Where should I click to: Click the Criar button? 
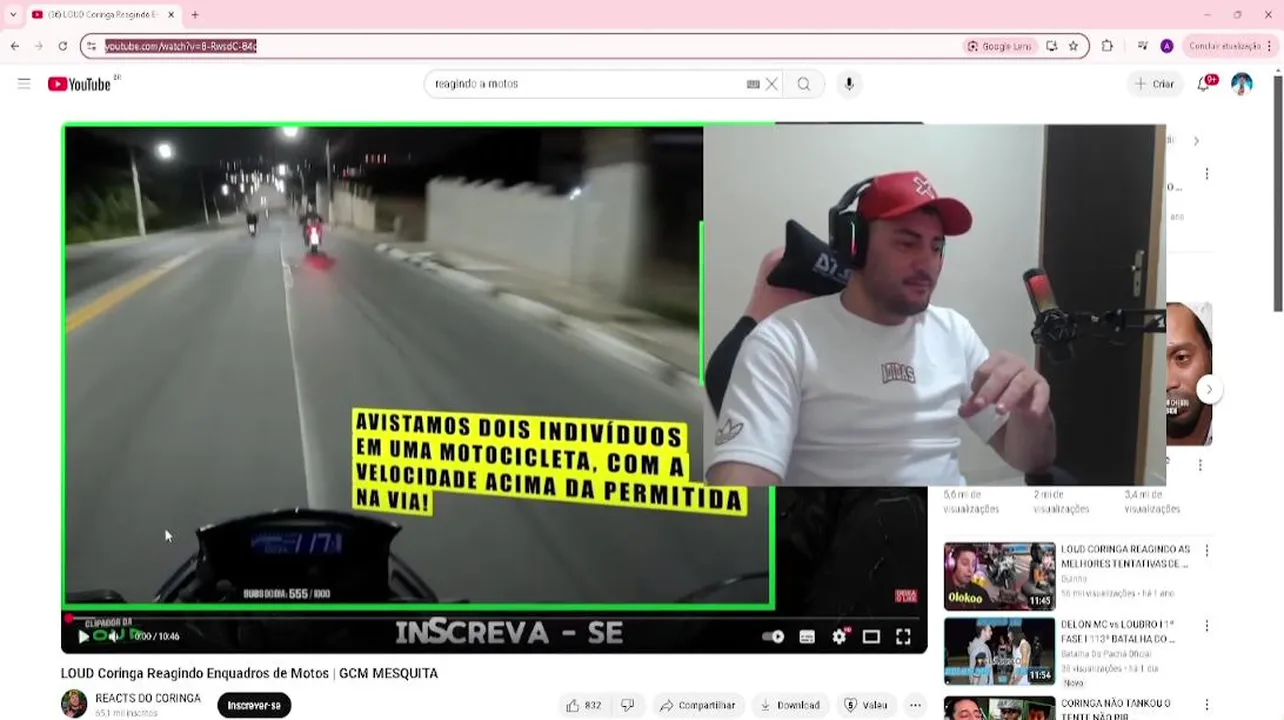coord(1154,84)
